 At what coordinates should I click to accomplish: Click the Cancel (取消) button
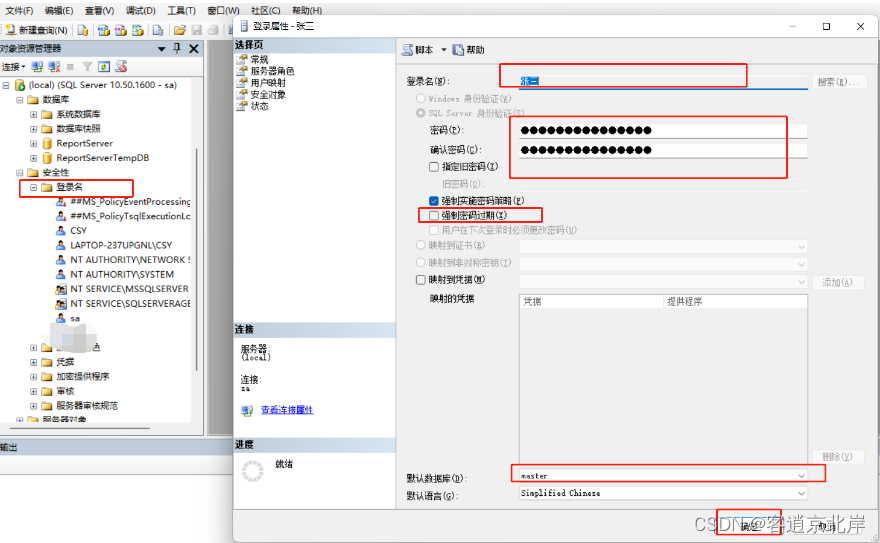tap(826, 526)
